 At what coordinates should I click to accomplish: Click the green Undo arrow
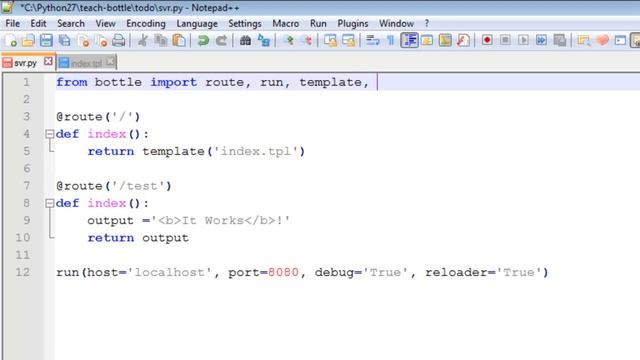tap(203, 40)
